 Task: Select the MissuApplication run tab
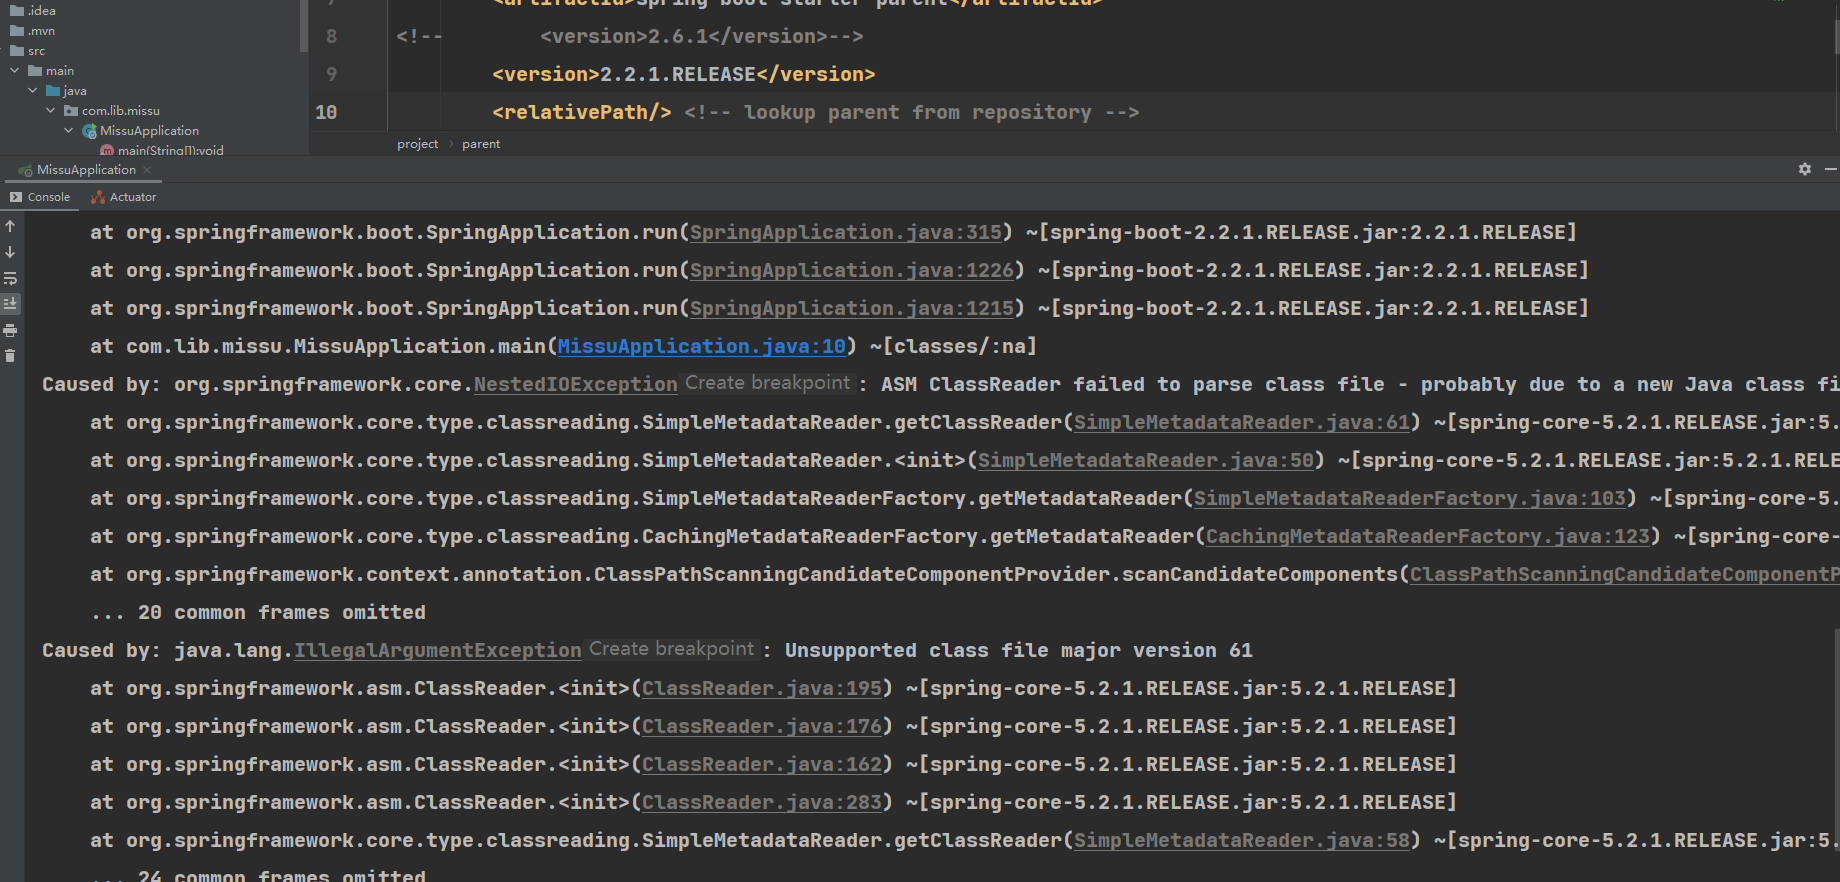86,170
